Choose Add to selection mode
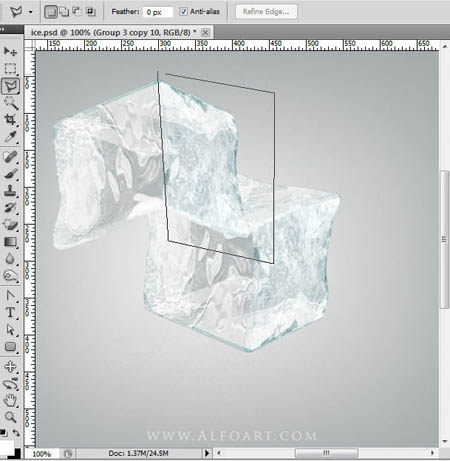 pos(64,12)
